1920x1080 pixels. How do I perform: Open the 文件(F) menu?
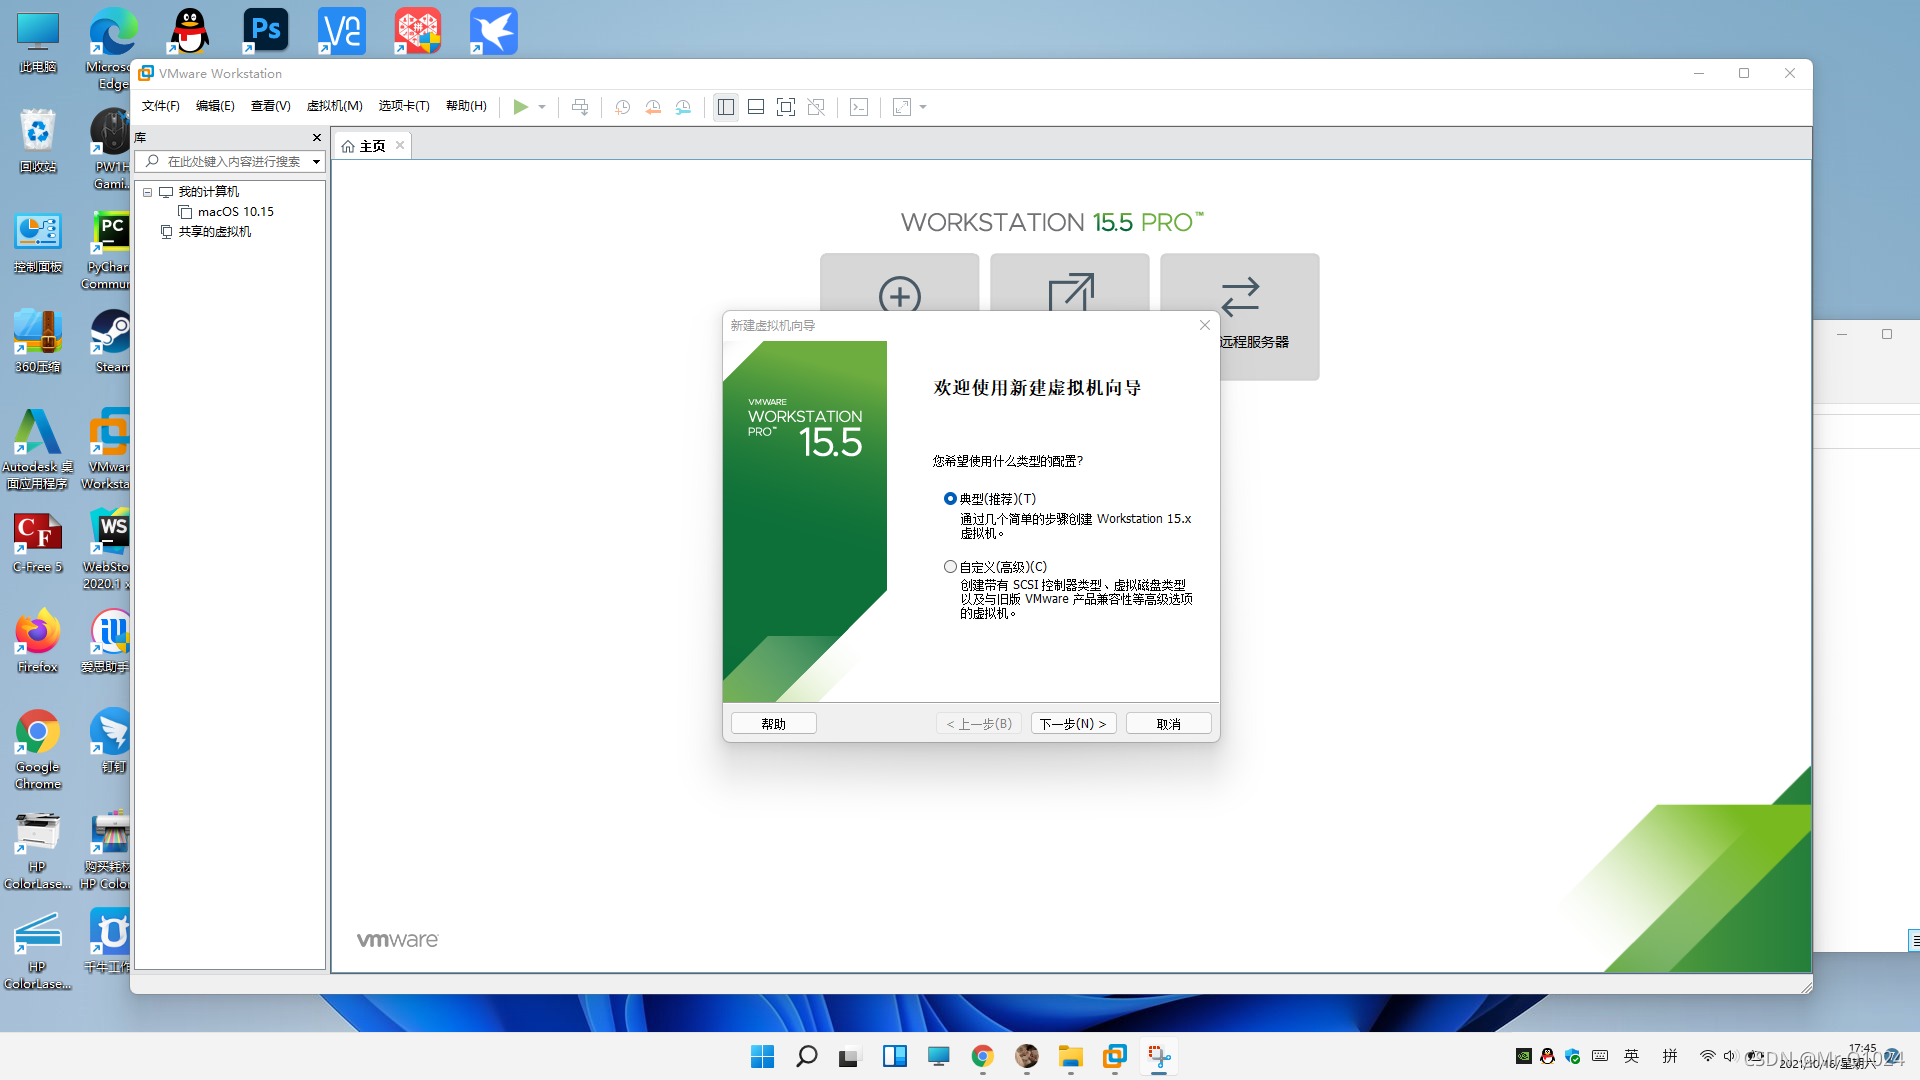tap(160, 106)
